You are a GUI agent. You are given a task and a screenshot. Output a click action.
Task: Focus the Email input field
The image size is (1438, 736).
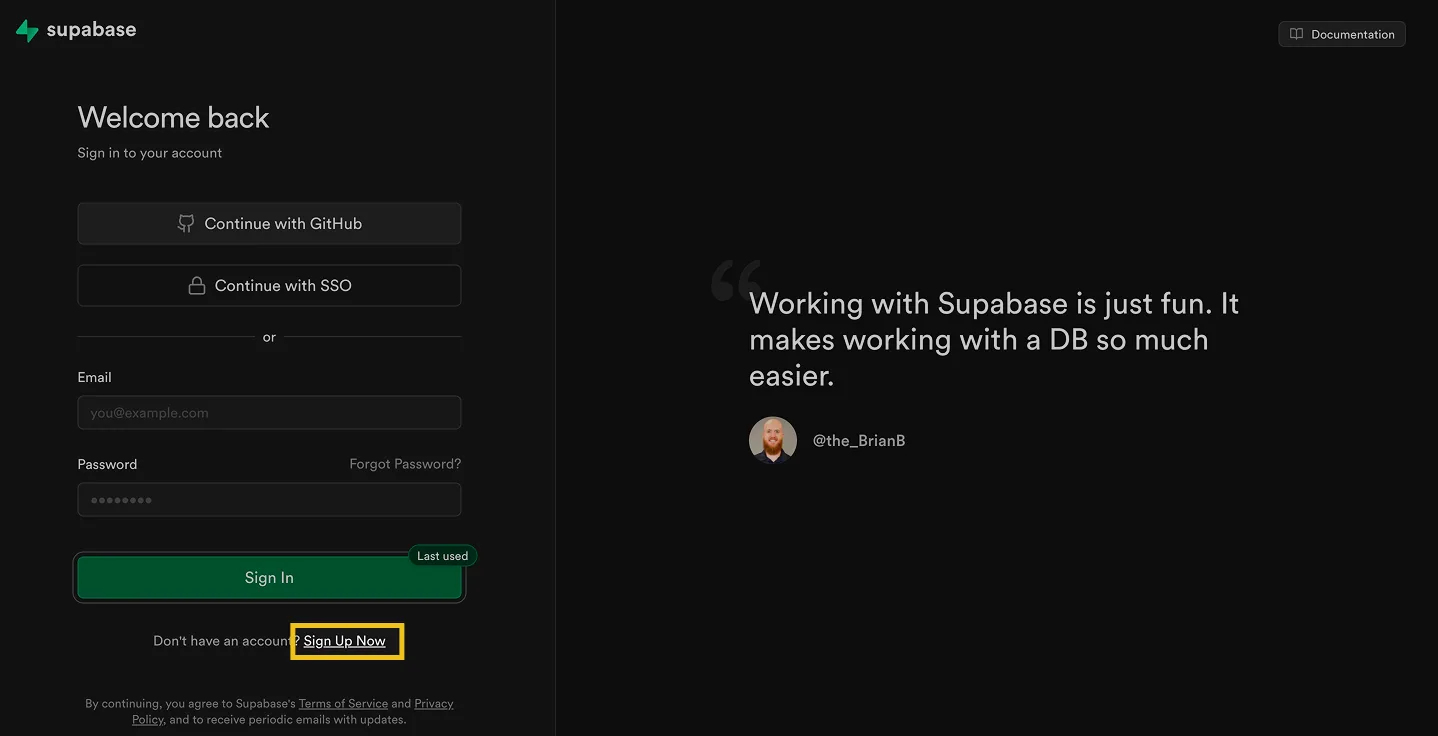click(x=269, y=413)
